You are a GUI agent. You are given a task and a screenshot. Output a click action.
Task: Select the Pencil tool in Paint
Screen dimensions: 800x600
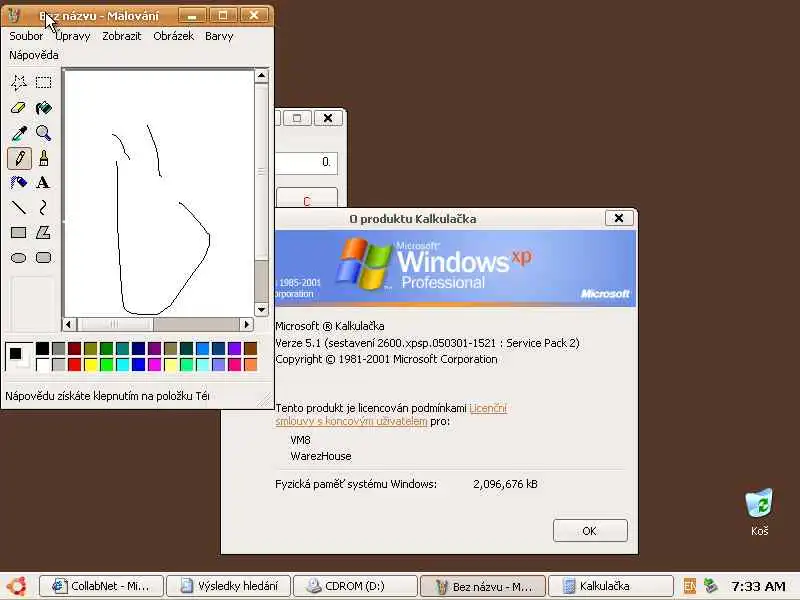pyautogui.click(x=19, y=158)
